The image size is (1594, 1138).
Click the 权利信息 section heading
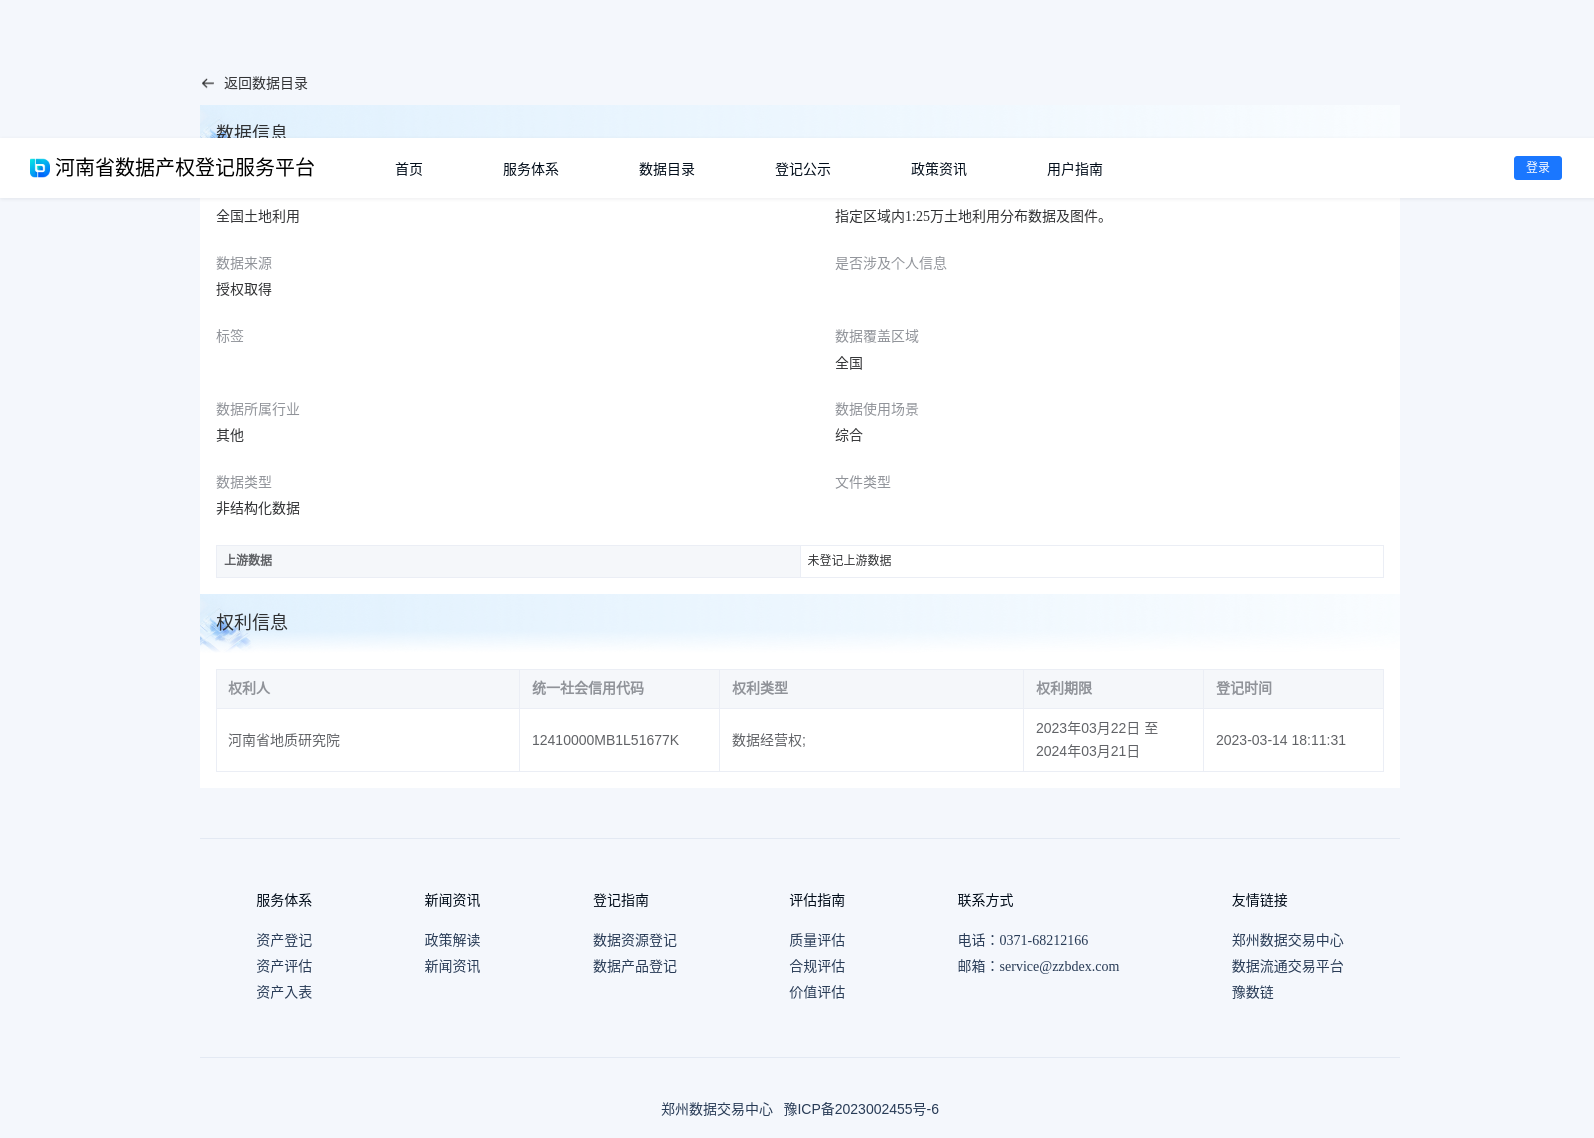pos(252,622)
